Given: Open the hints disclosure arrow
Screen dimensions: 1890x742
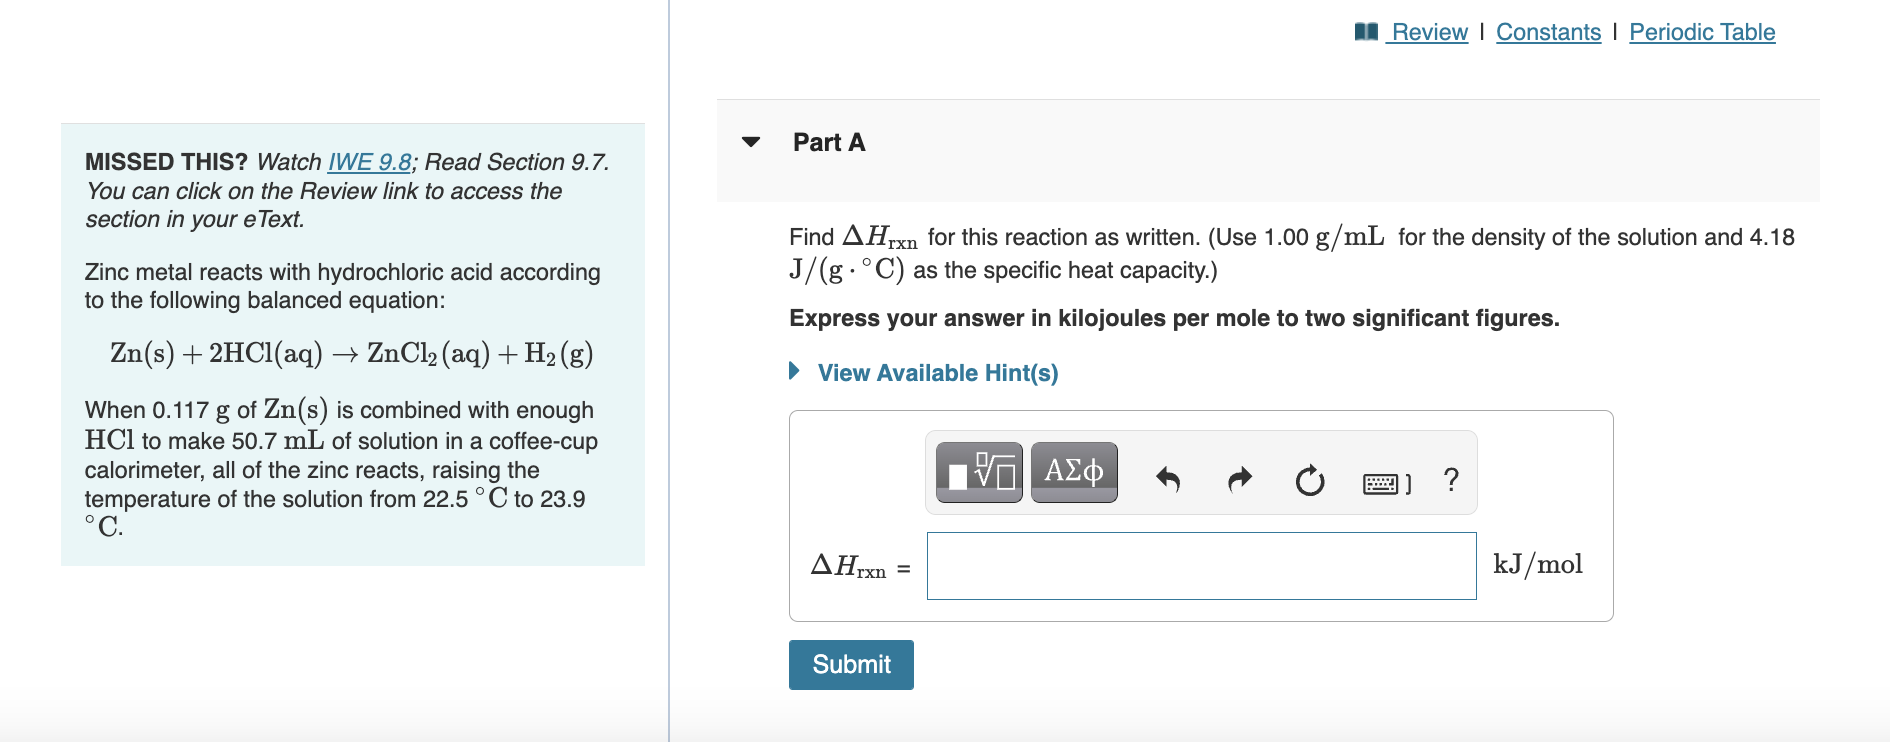Looking at the screenshot, I should [795, 371].
